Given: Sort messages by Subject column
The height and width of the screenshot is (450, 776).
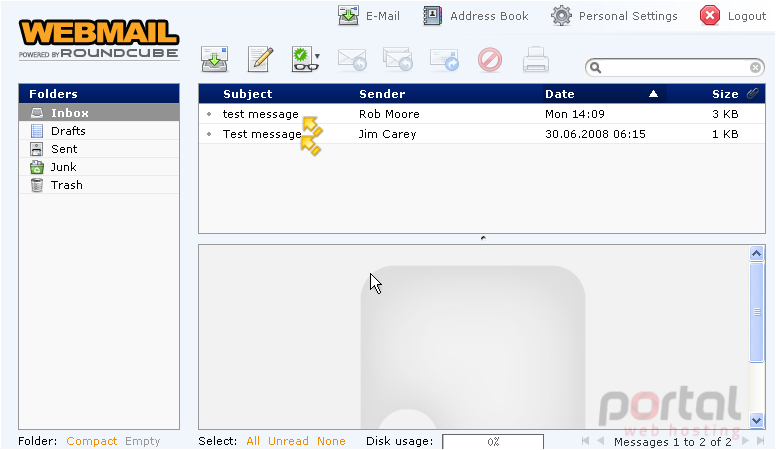Looking at the screenshot, I should [247, 94].
